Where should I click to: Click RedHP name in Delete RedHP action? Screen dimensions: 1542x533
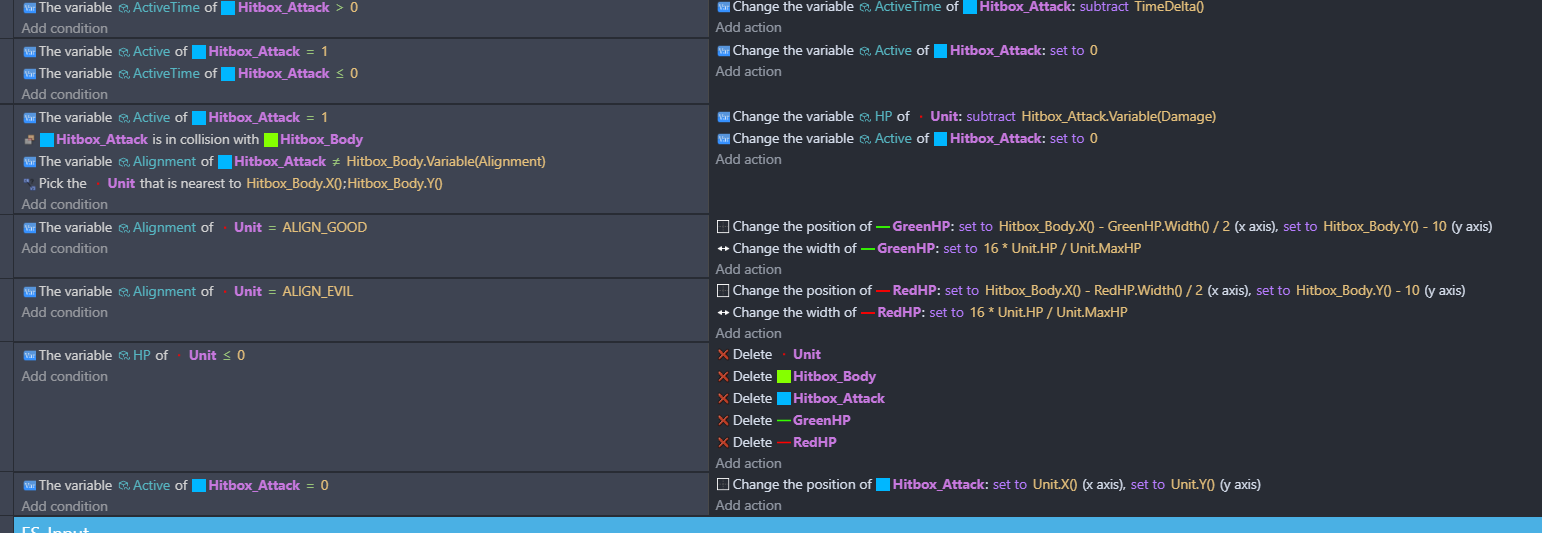click(815, 442)
